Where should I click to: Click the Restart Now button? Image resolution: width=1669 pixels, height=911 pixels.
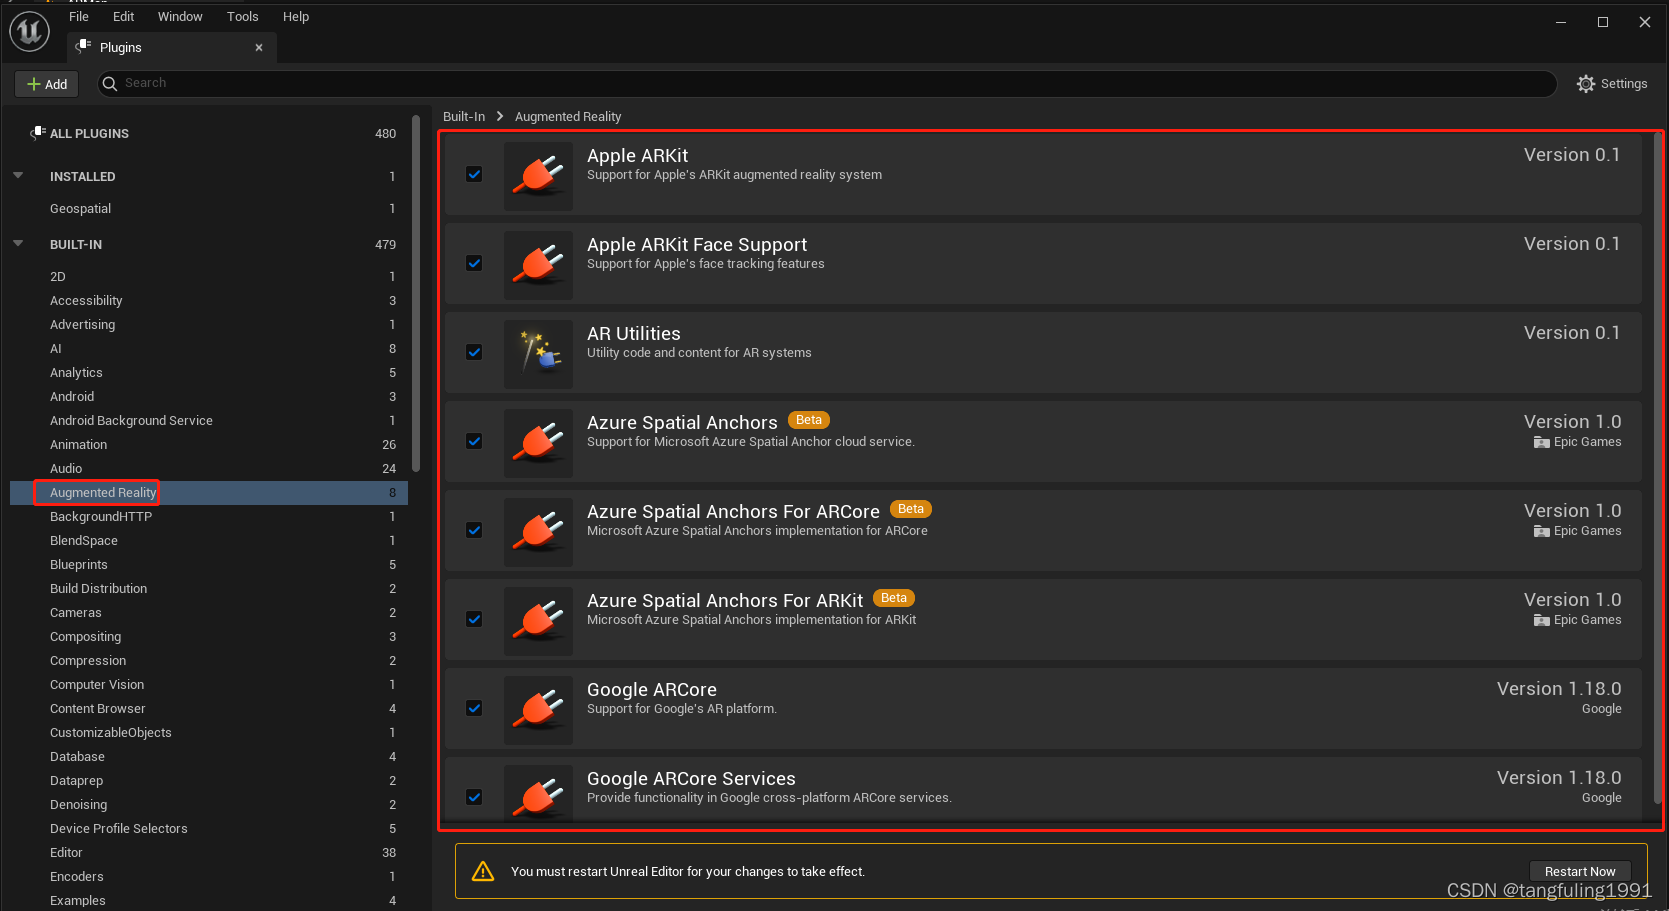pyautogui.click(x=1580, y=871)
